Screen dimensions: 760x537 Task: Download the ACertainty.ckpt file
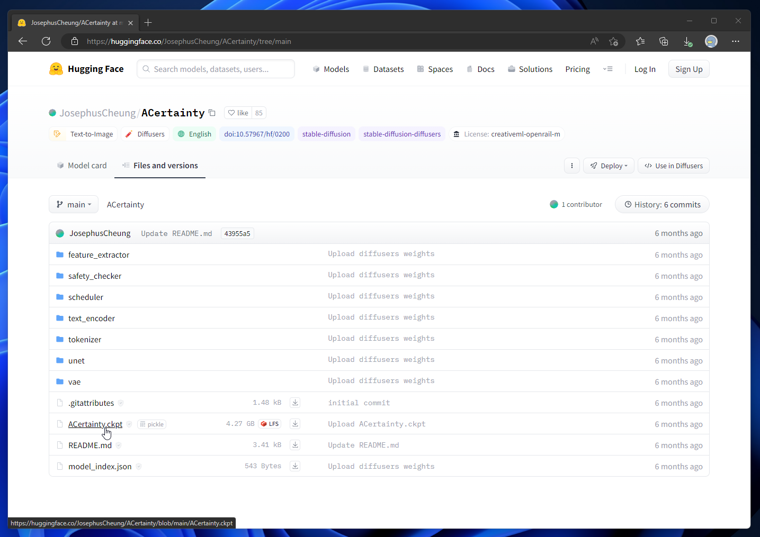pyautogui.click(x=295, y=424)
